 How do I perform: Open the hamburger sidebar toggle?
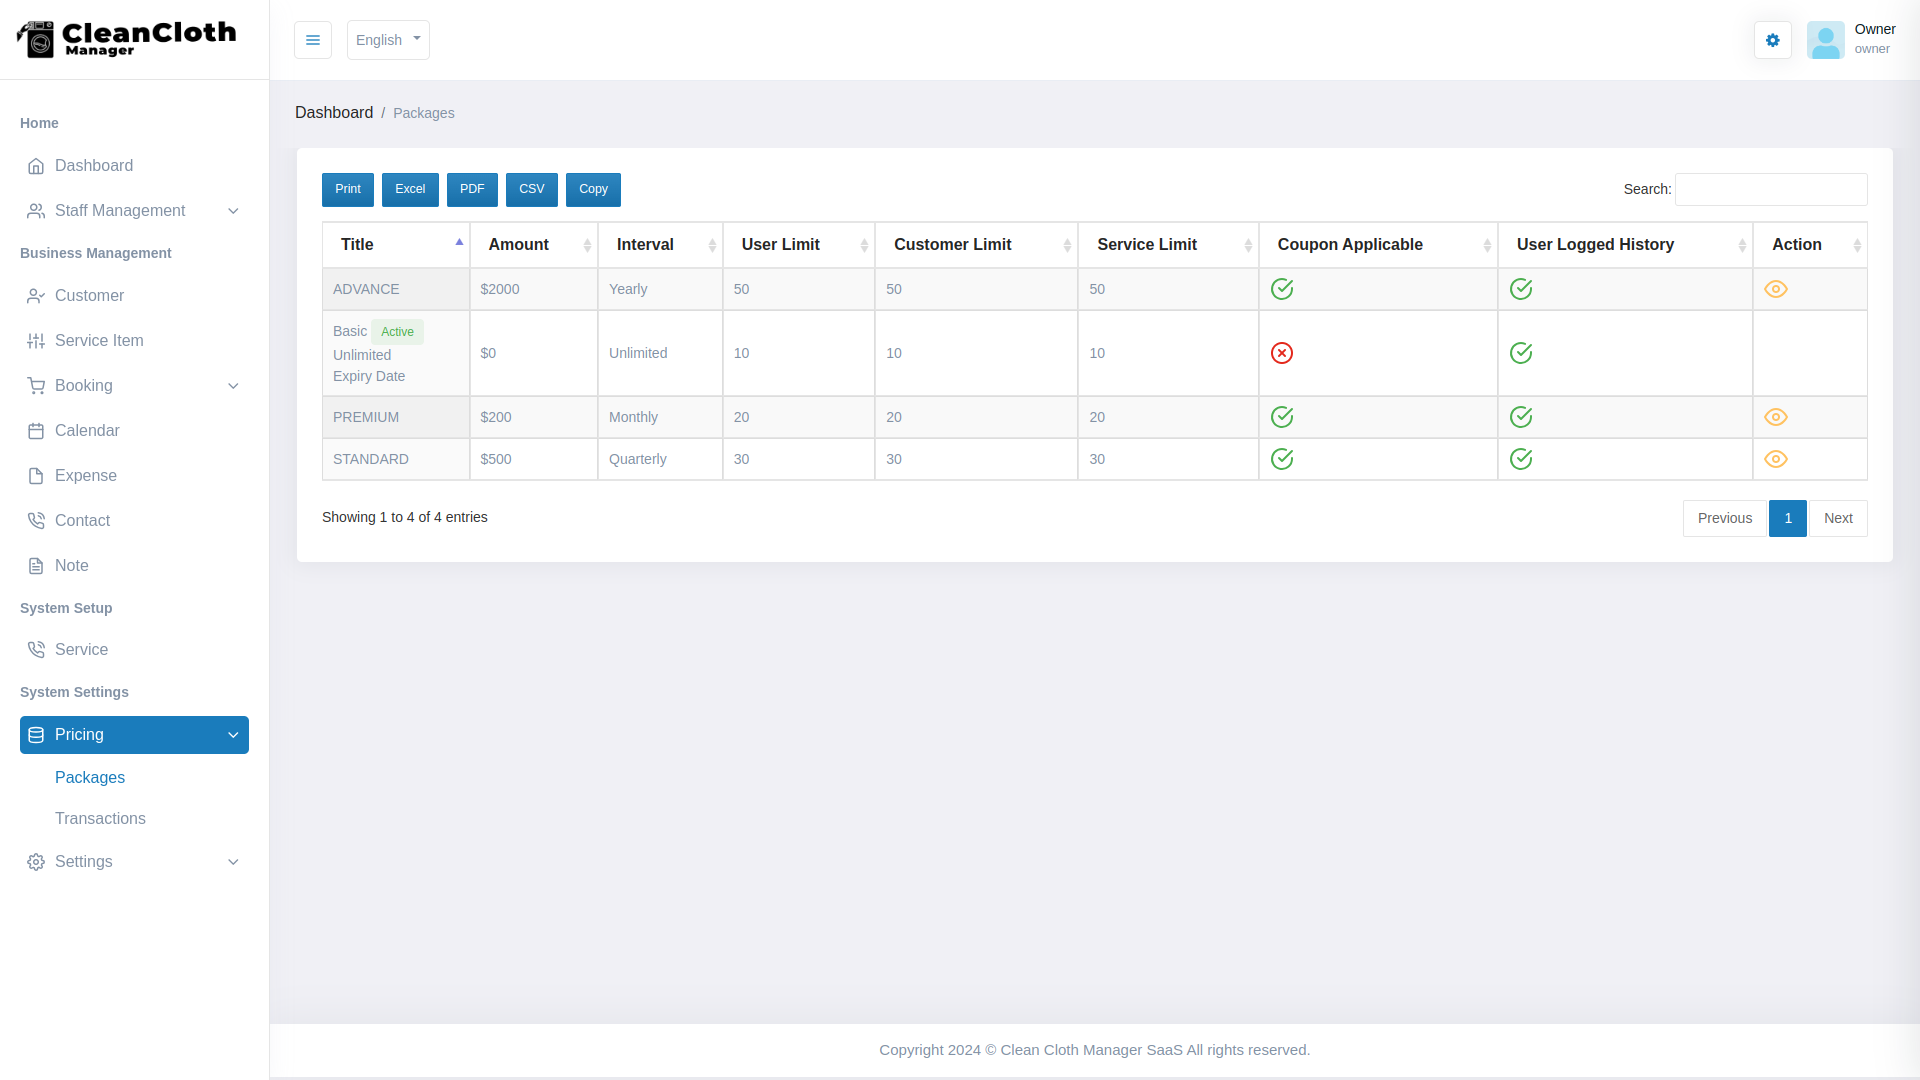tap(313, 40)
